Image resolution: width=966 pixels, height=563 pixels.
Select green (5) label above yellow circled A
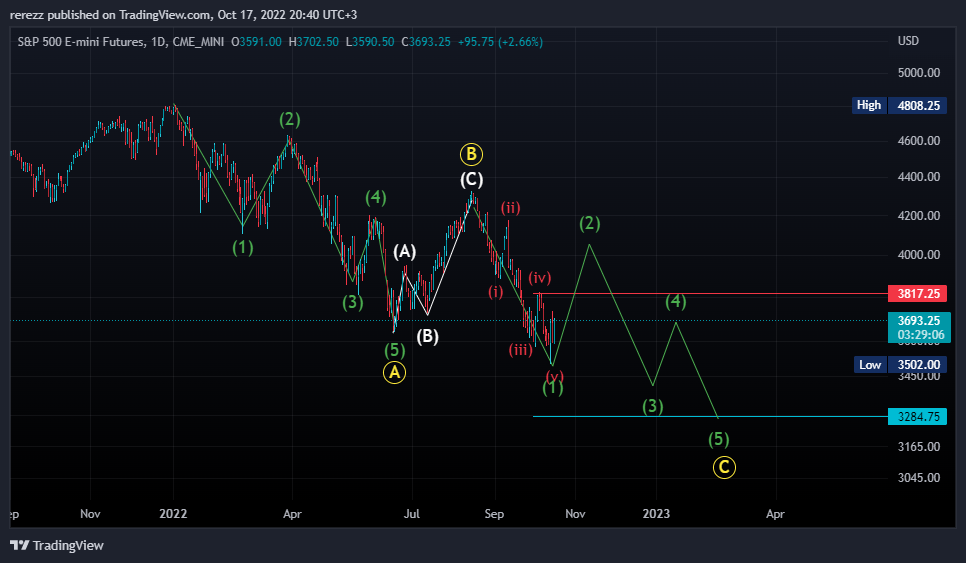[395, 350]
